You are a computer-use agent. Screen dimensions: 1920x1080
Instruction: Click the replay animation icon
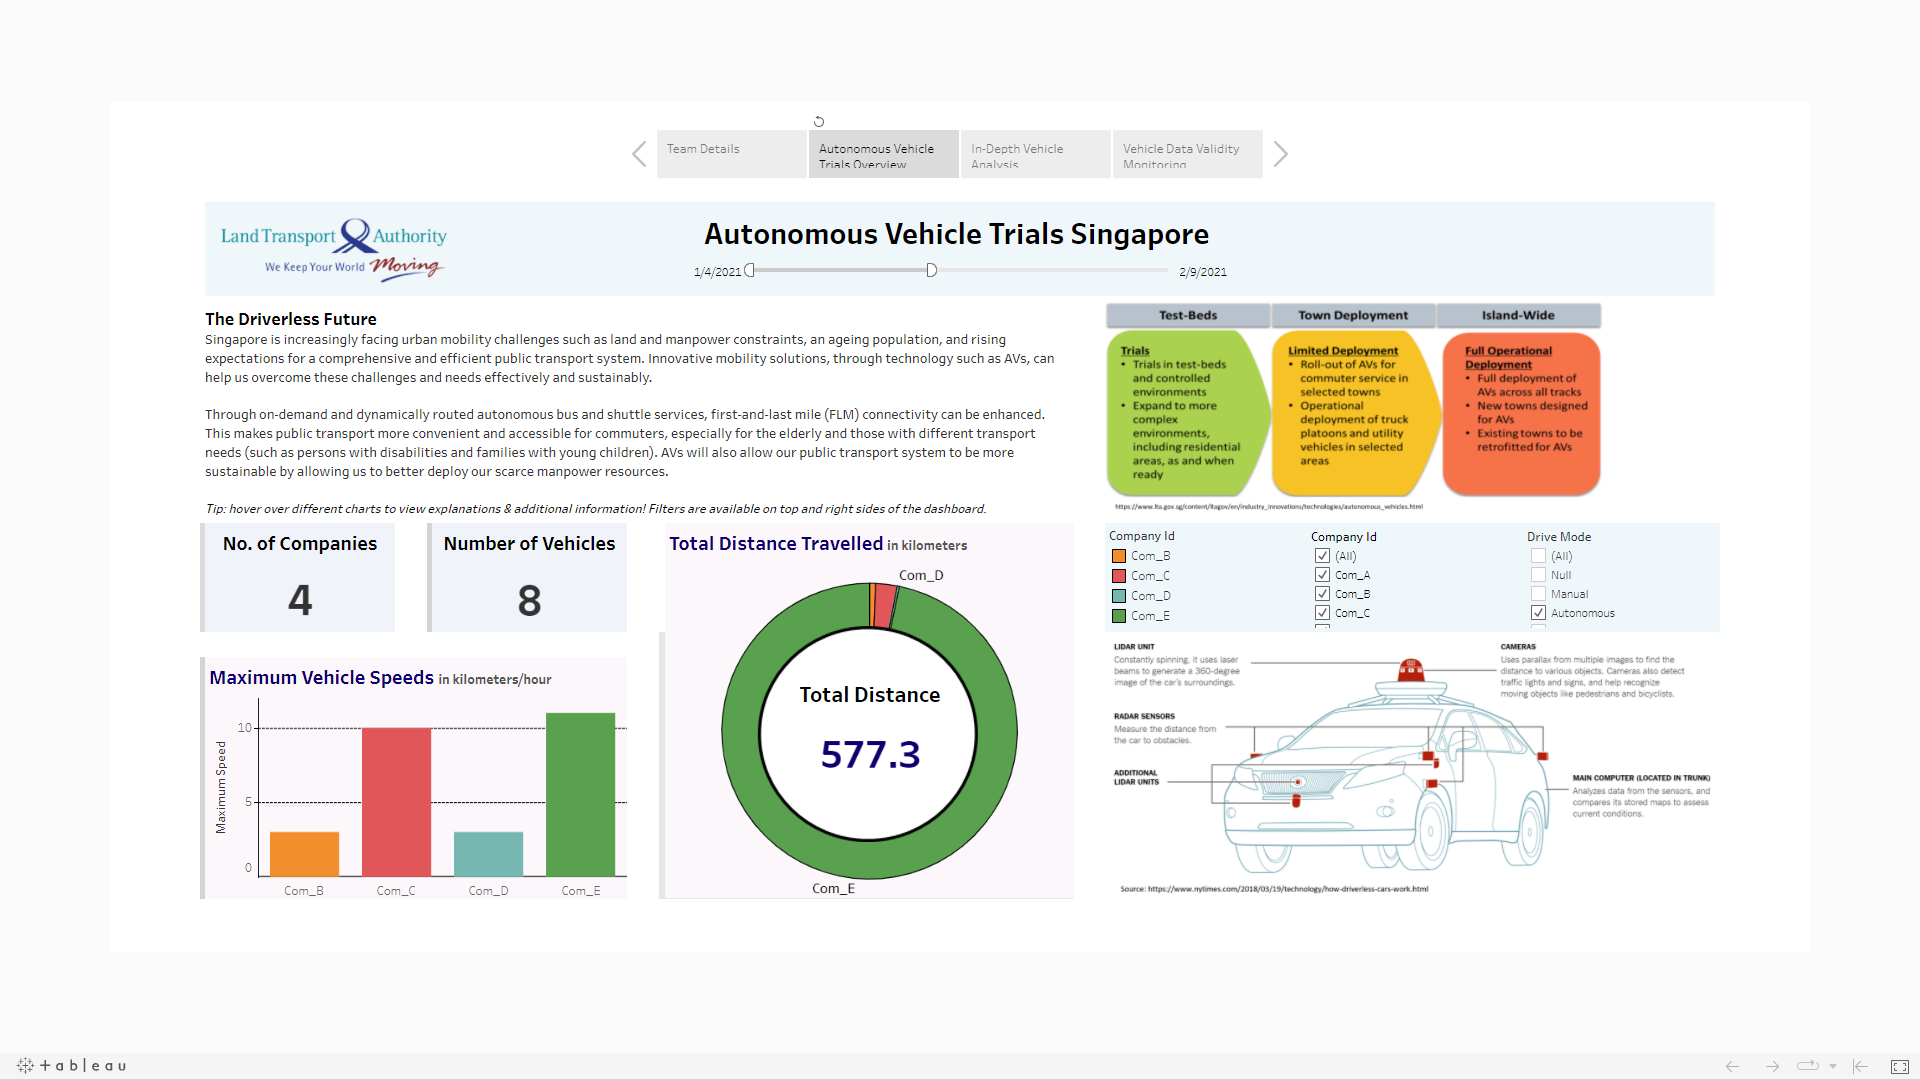1807,1066
